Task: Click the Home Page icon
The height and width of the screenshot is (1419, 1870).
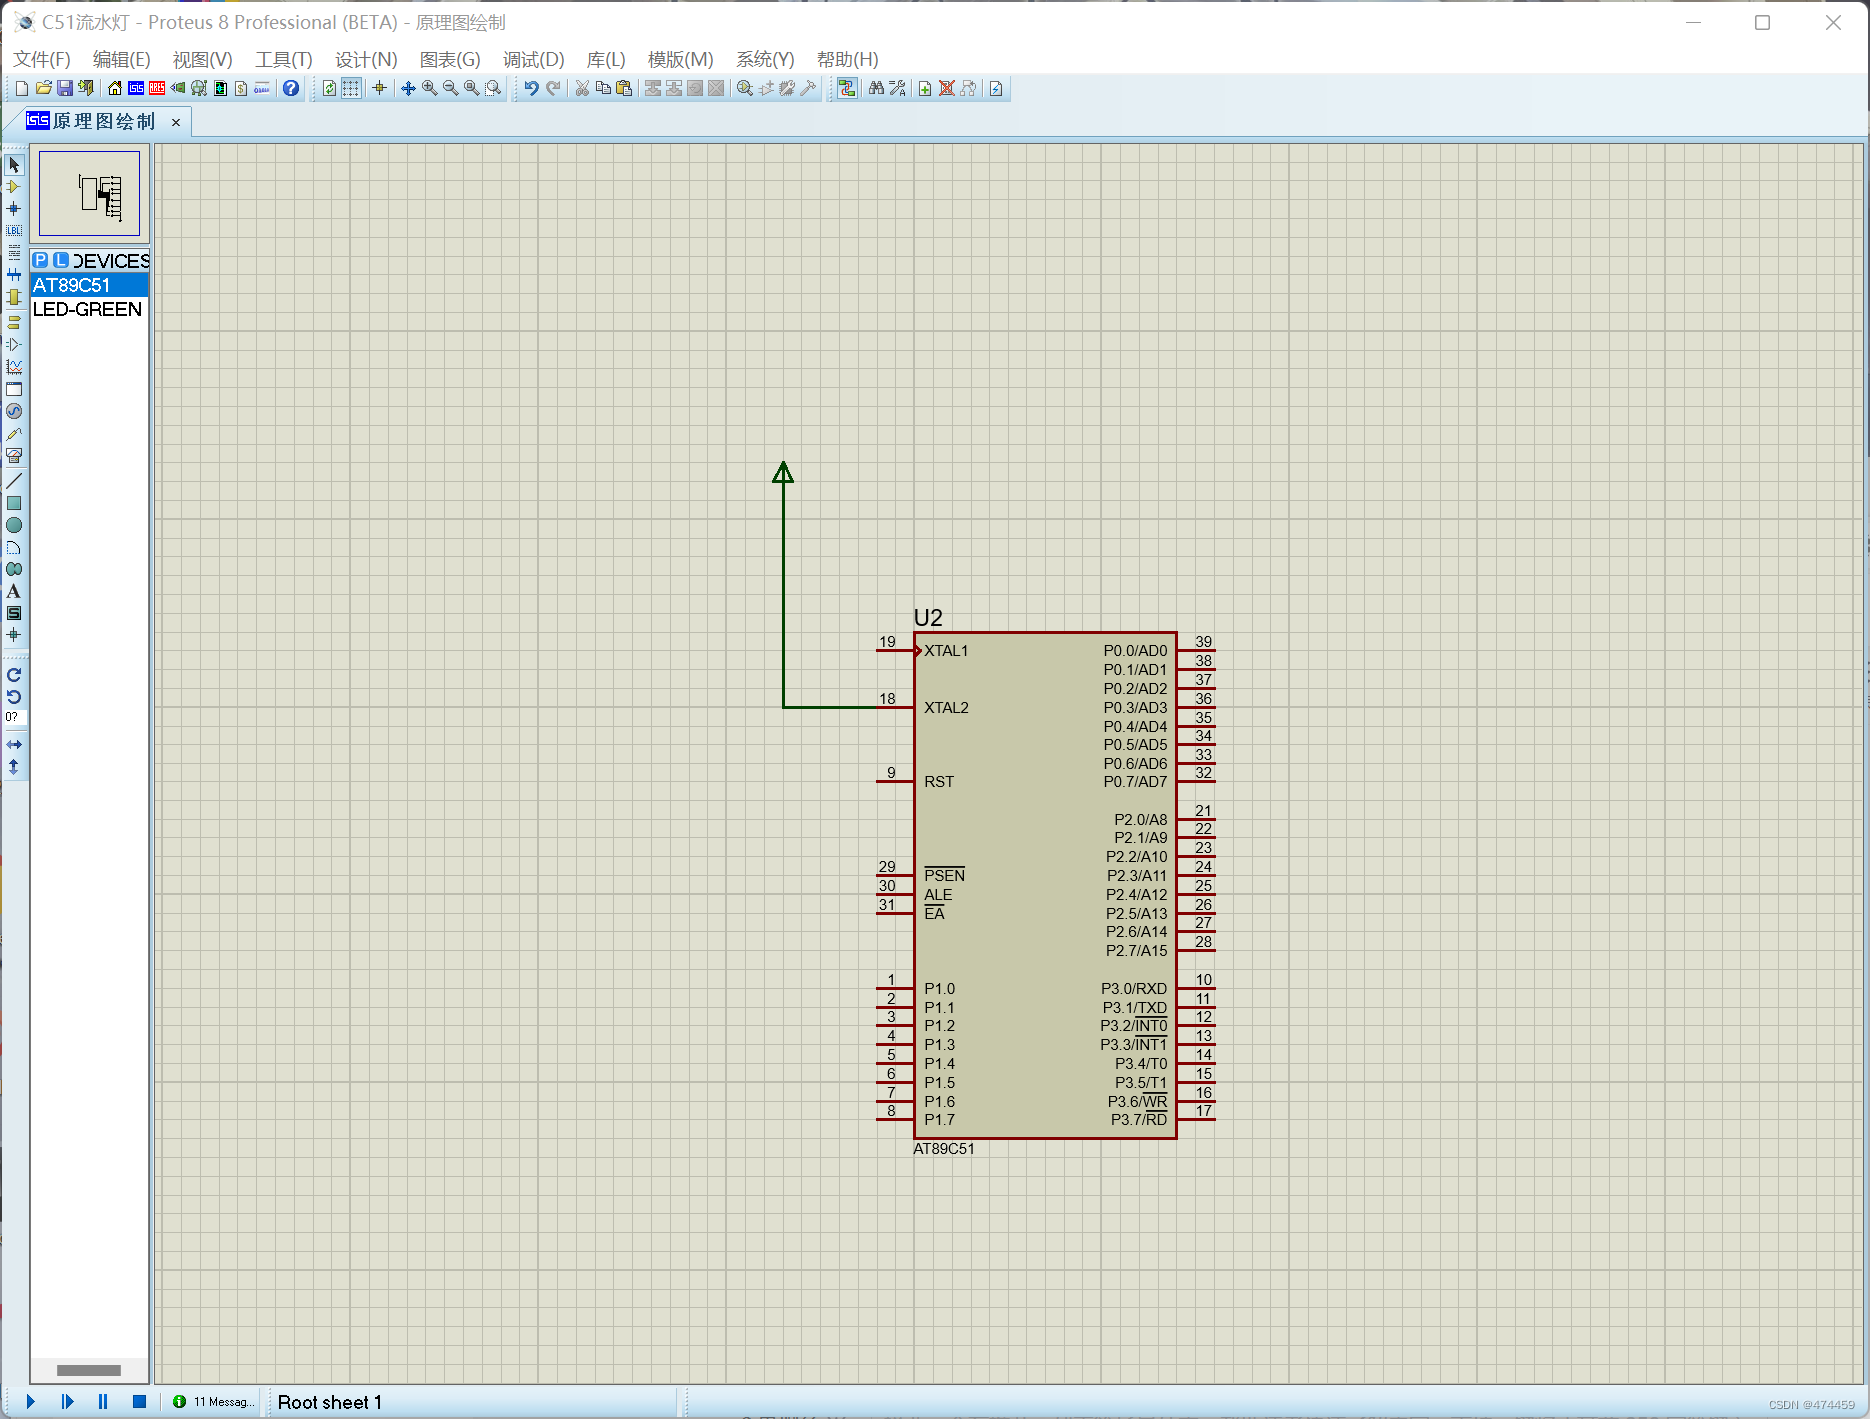Action: point(115,88)
